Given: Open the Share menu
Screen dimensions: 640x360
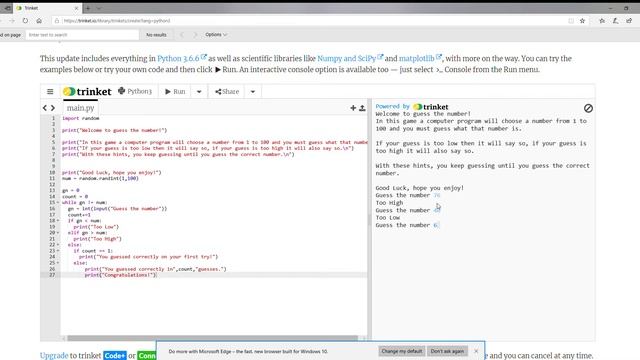Looking at the screenshot, I should click(227, 91).
